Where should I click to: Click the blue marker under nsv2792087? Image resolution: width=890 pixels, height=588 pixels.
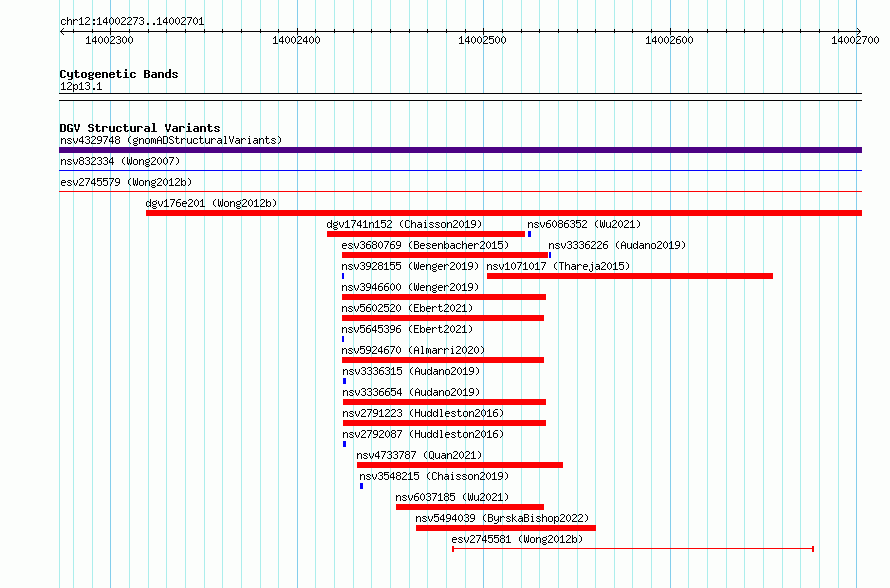(x=345, y=444)
